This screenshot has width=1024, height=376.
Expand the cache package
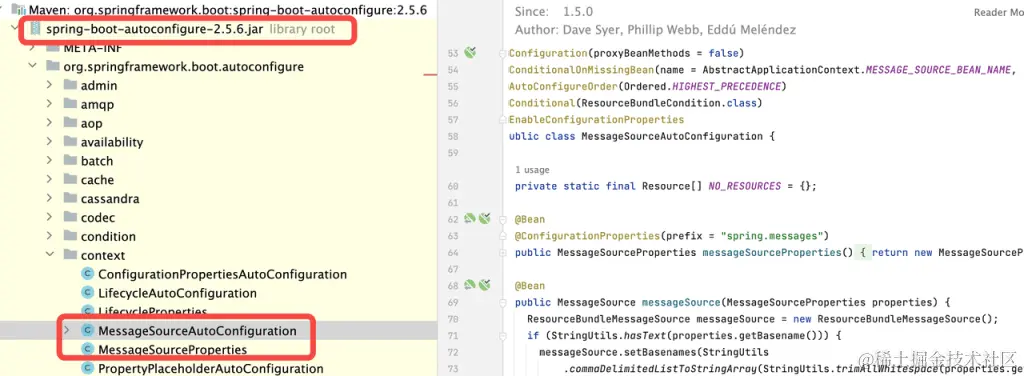(50, 180)
